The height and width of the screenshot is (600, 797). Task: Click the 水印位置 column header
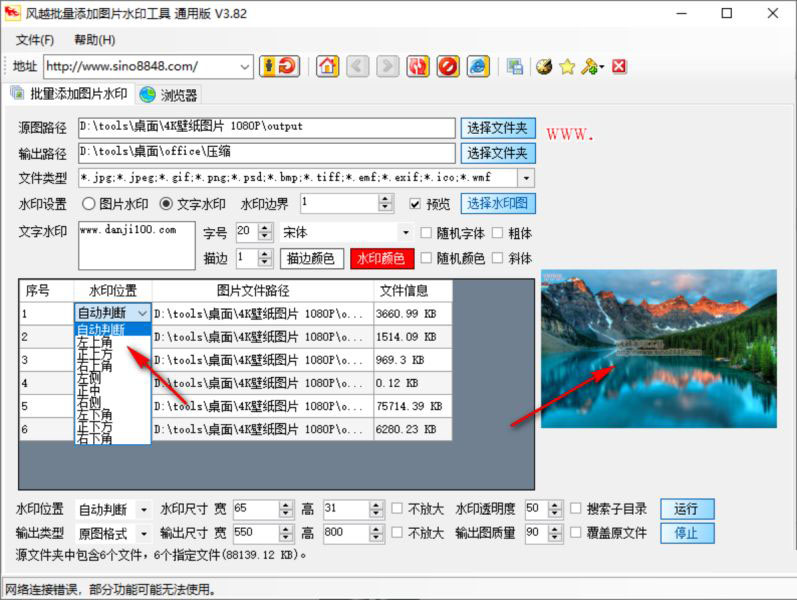pos(113,291)
